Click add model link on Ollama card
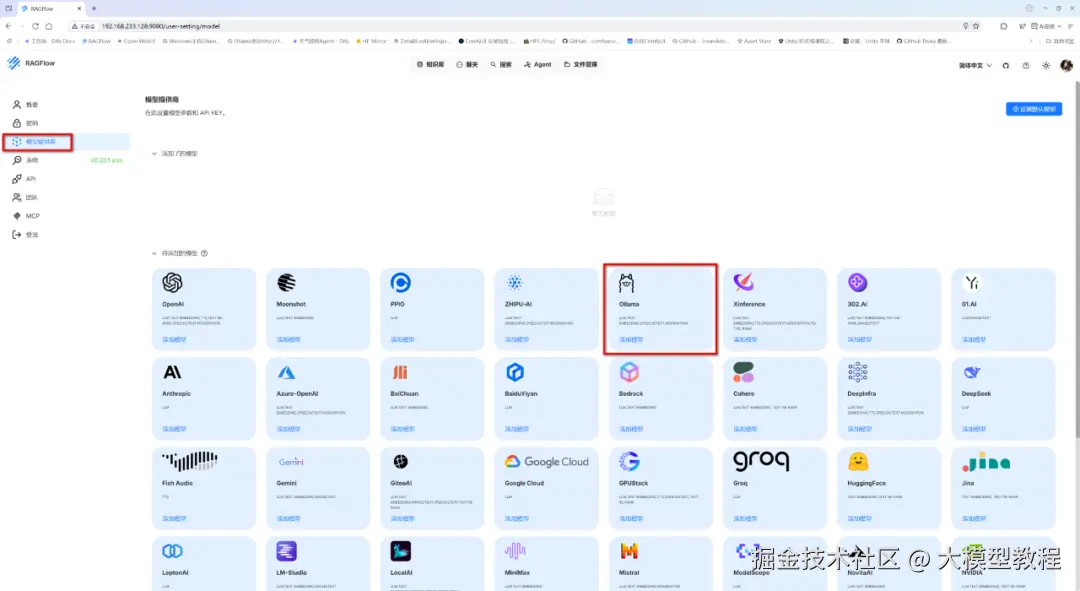The height and width of the screenshot is (591, 1080). coord(631,340)
